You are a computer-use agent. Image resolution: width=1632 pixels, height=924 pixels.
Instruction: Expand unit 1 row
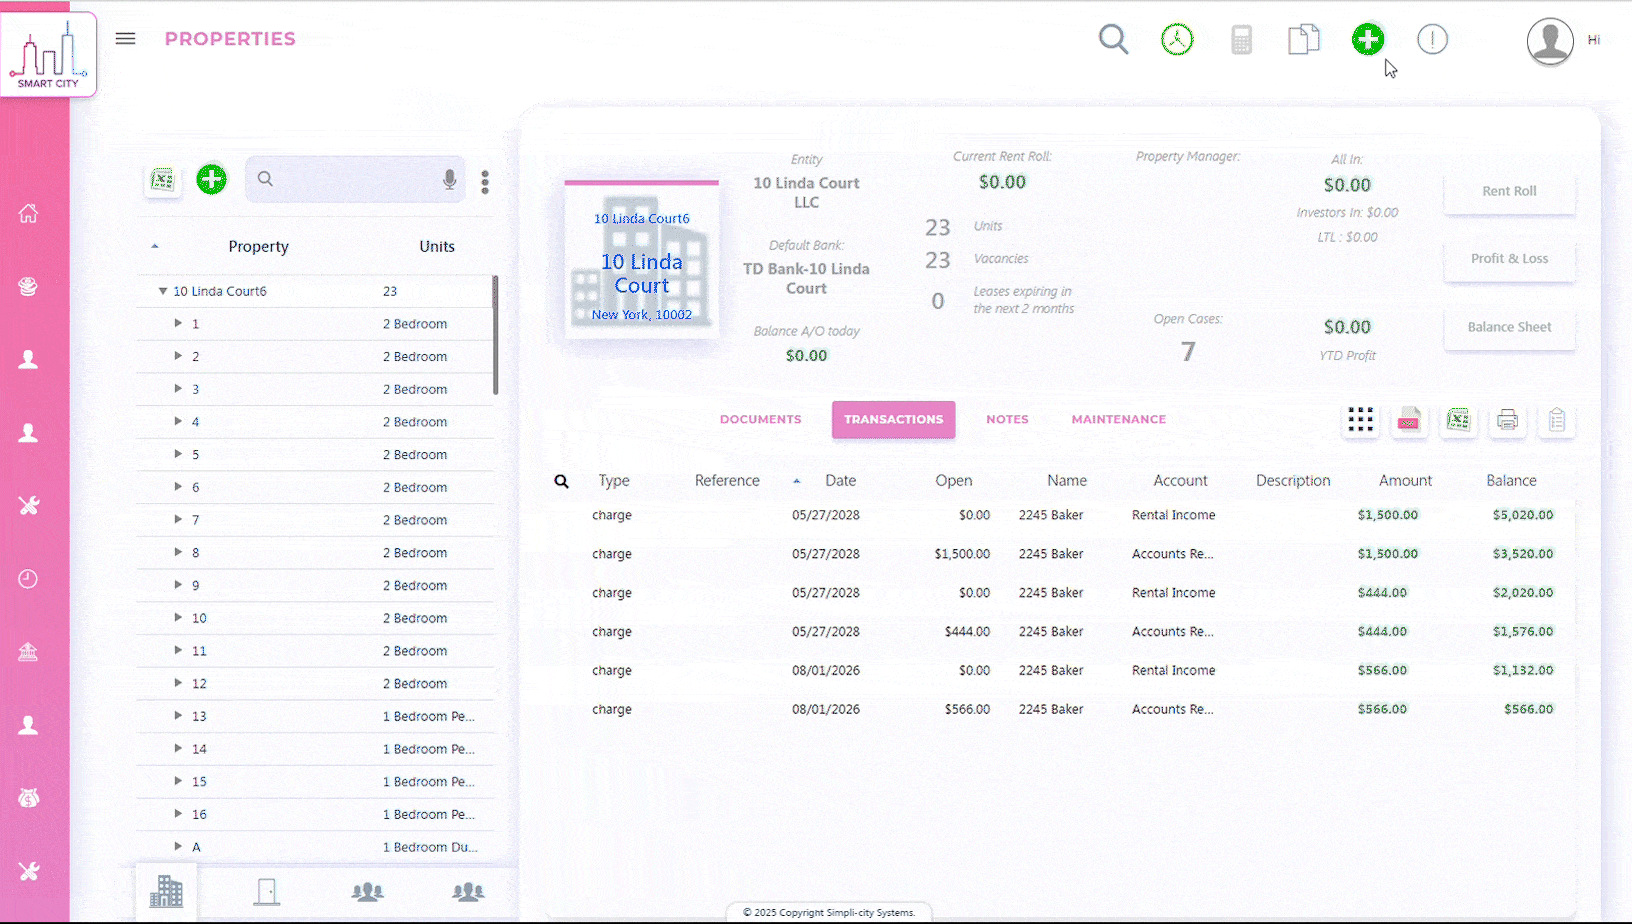tap(178, 323)
